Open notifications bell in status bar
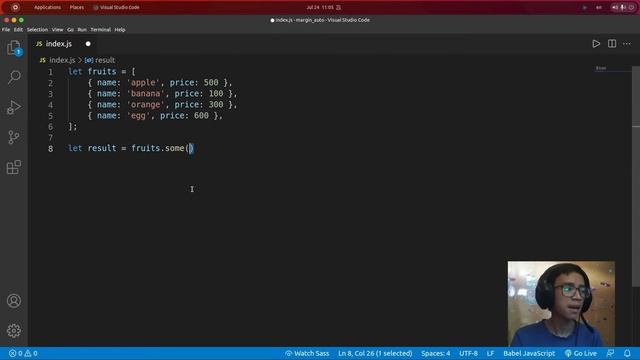 click(x=627, y=353)
